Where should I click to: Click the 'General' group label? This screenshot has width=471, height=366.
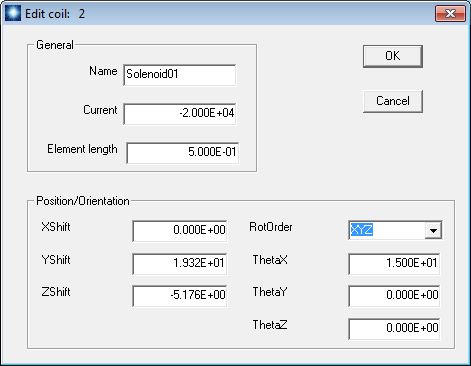coord(55,45)
